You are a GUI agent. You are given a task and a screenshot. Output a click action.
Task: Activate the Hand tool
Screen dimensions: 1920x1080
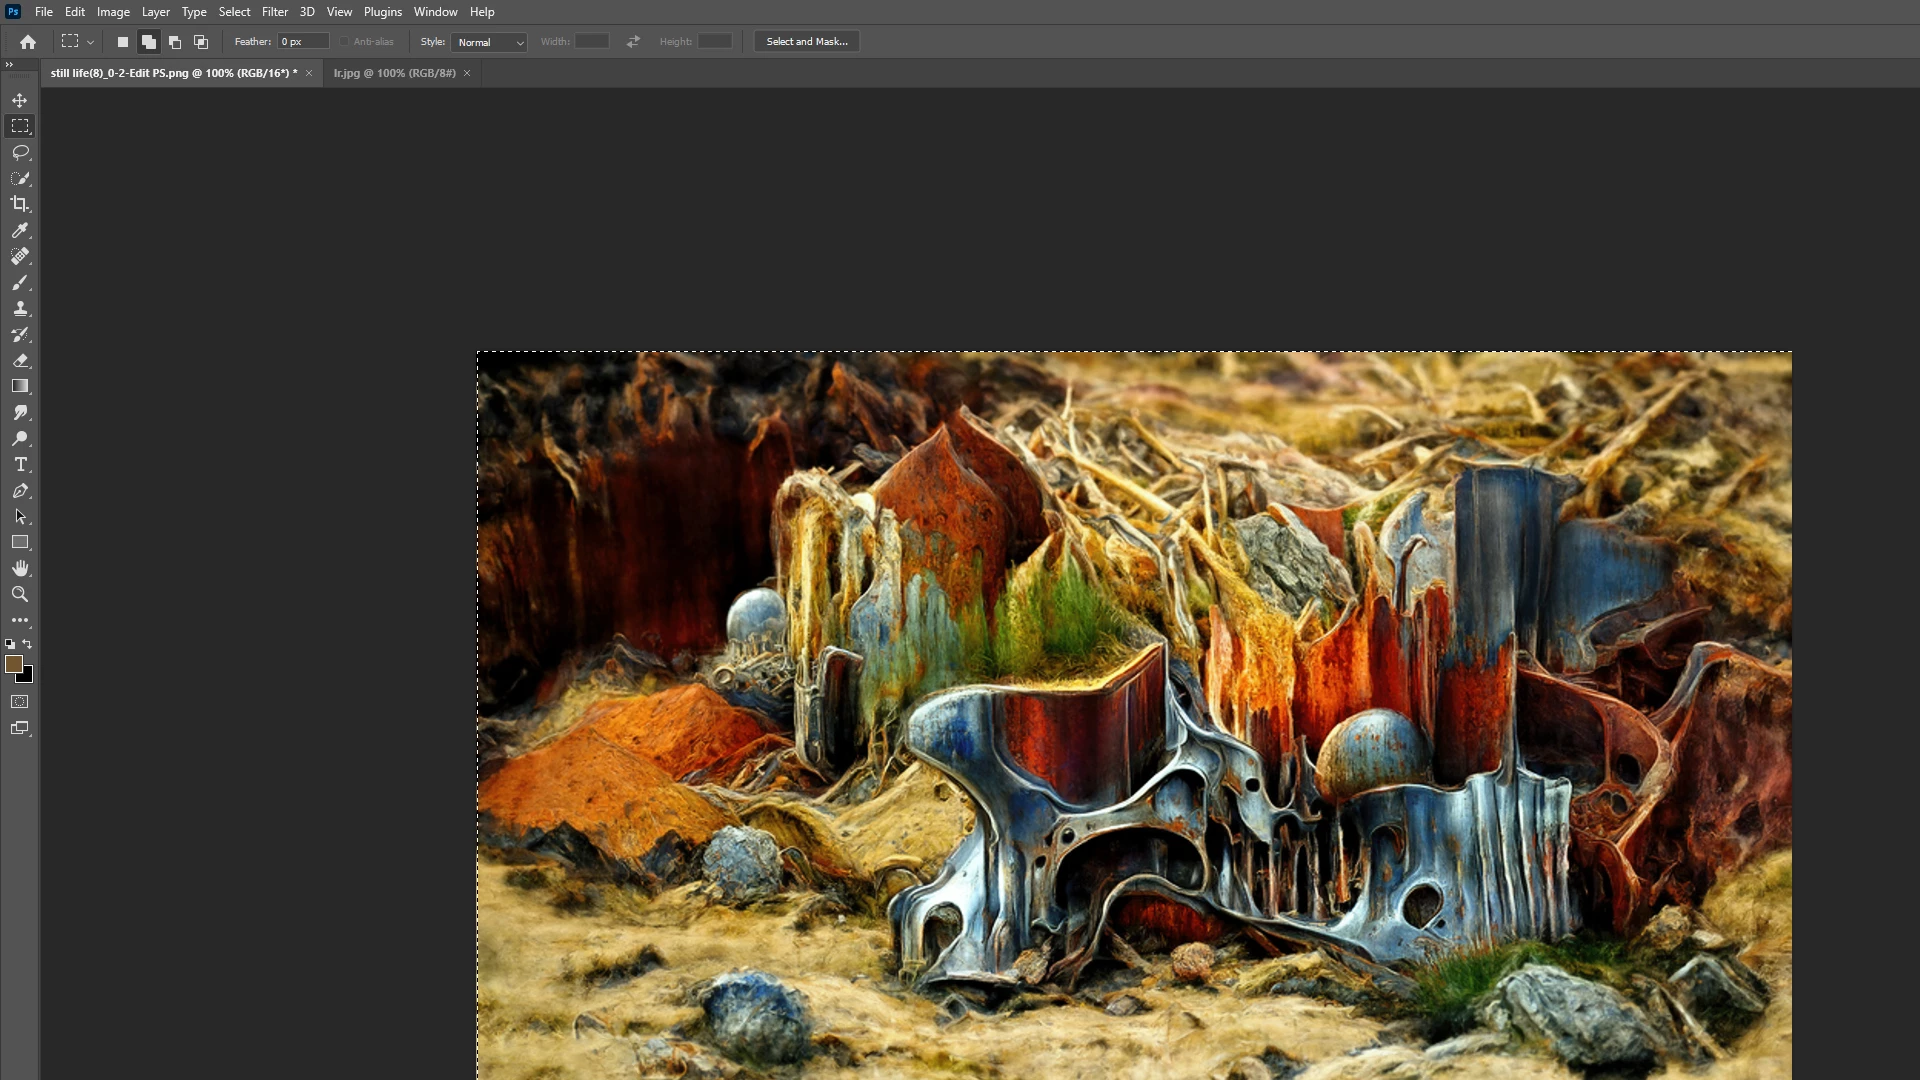coord(20,568)
